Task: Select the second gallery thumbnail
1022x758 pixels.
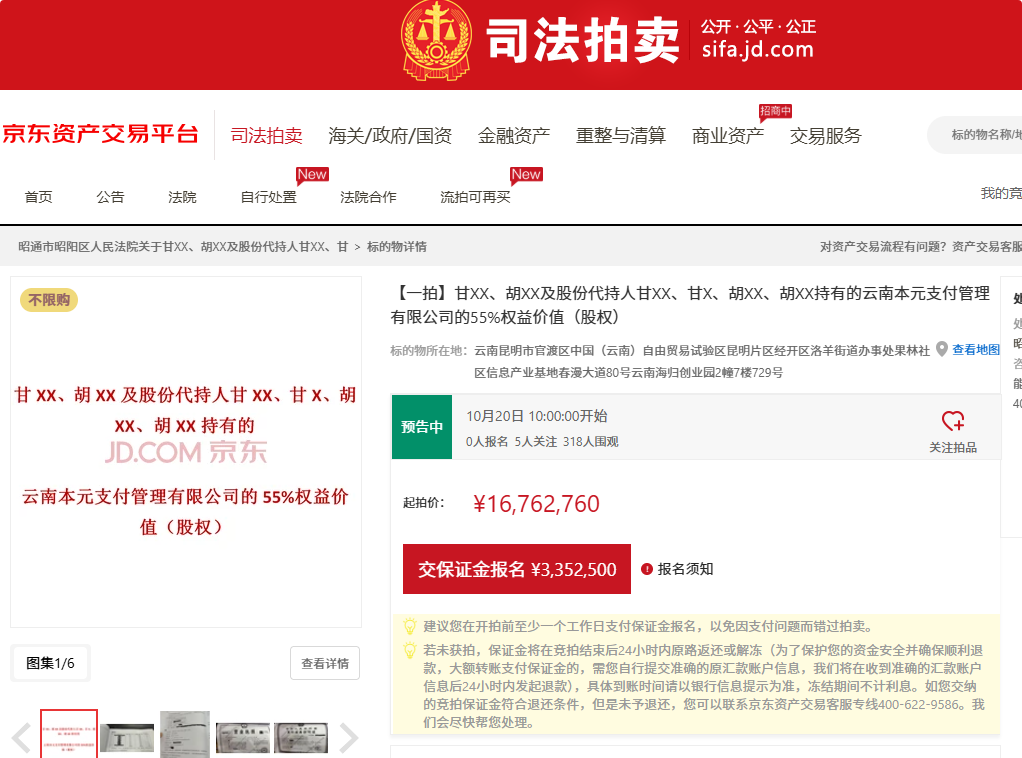Action: click(127, 738)
